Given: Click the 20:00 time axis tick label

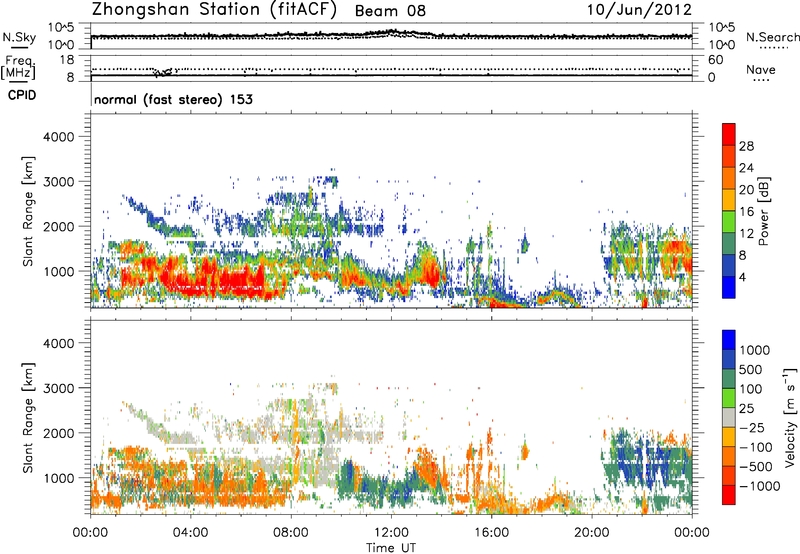Looking at the screenshot, I should pos(592,533).
